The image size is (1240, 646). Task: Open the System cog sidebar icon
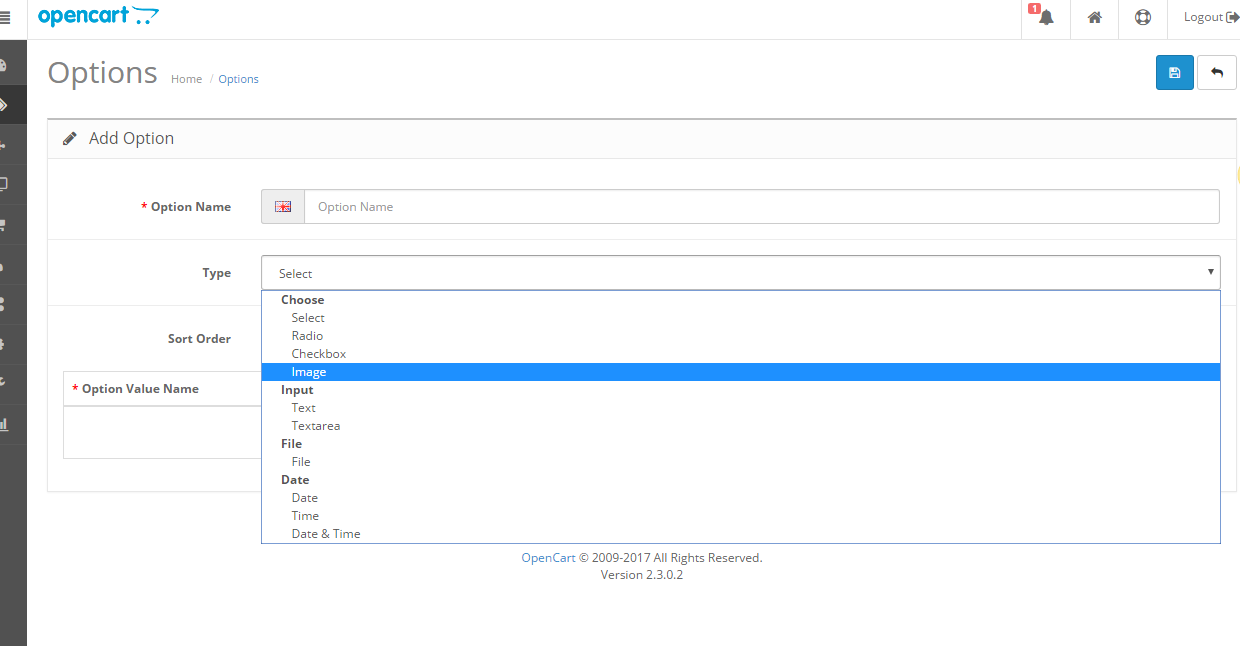pyautogui.click(x=3, y=344)
